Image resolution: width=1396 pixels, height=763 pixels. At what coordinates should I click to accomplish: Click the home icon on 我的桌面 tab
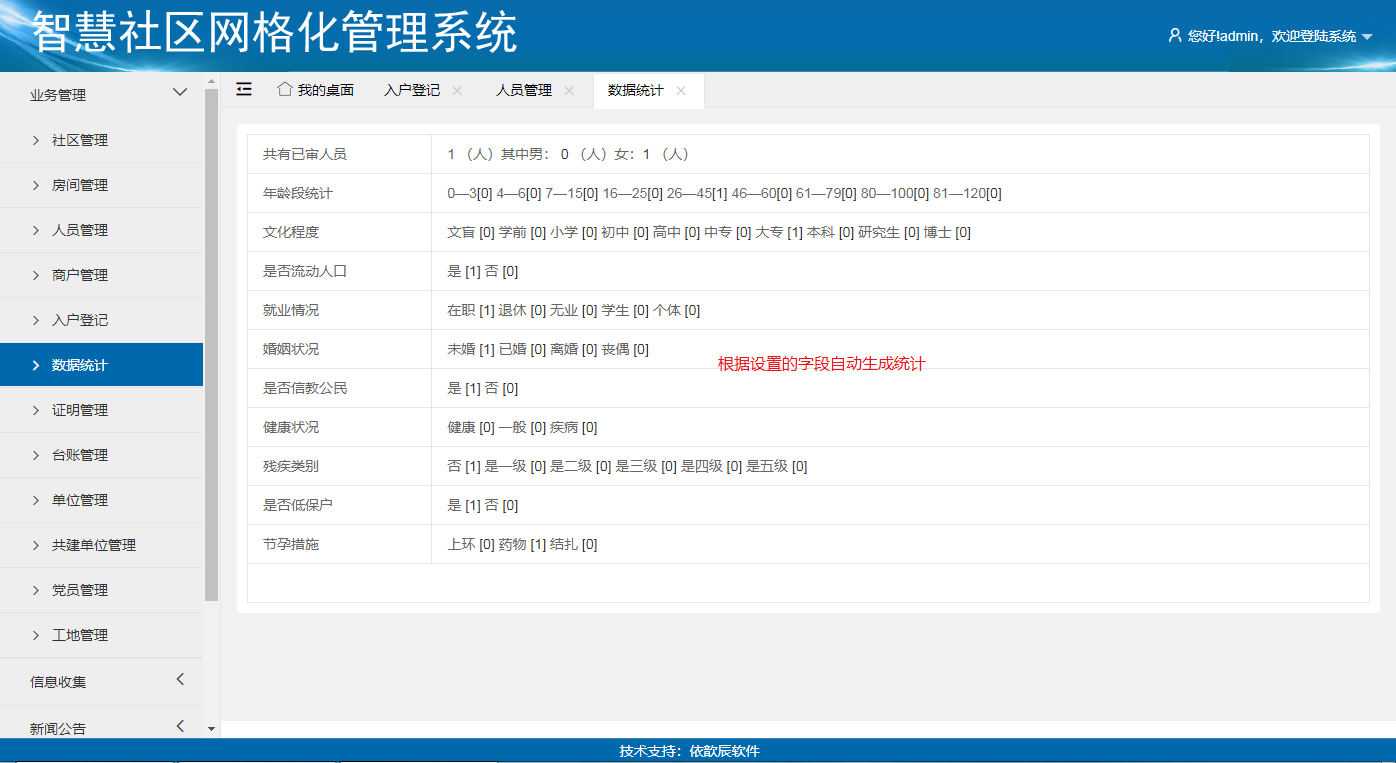284,89
